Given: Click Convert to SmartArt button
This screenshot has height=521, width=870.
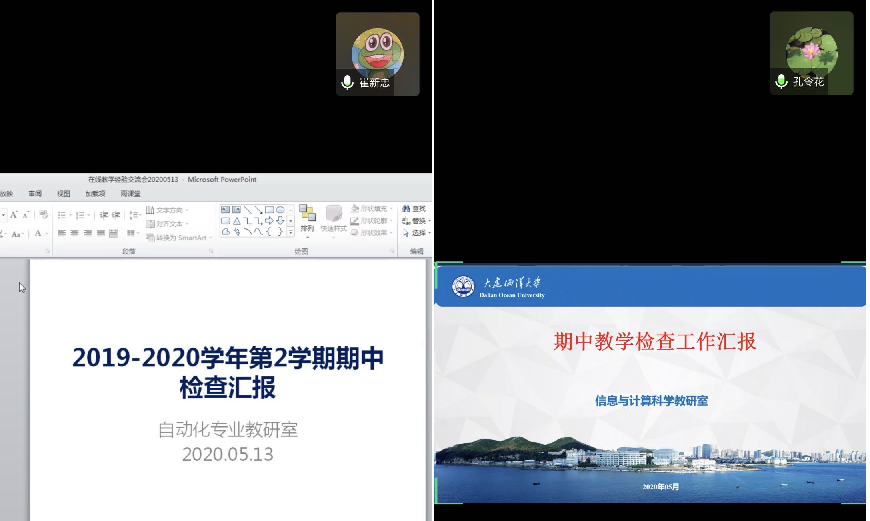Looking at the screenshot, I should click(176, 237).
